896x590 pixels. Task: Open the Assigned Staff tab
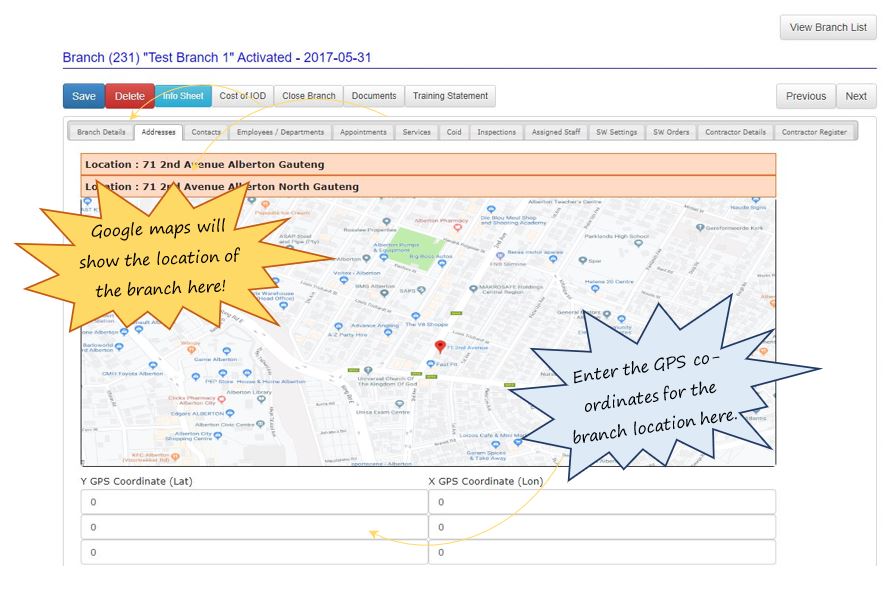point(556,132)
